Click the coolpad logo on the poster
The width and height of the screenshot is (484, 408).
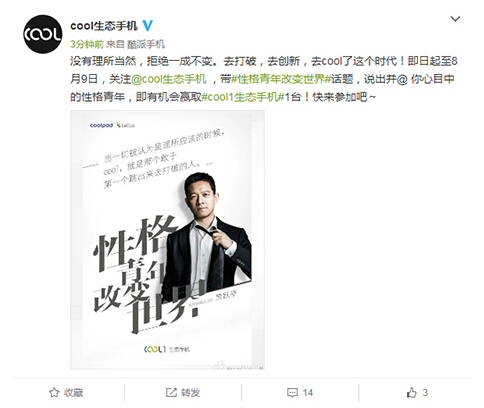(101, 125)
